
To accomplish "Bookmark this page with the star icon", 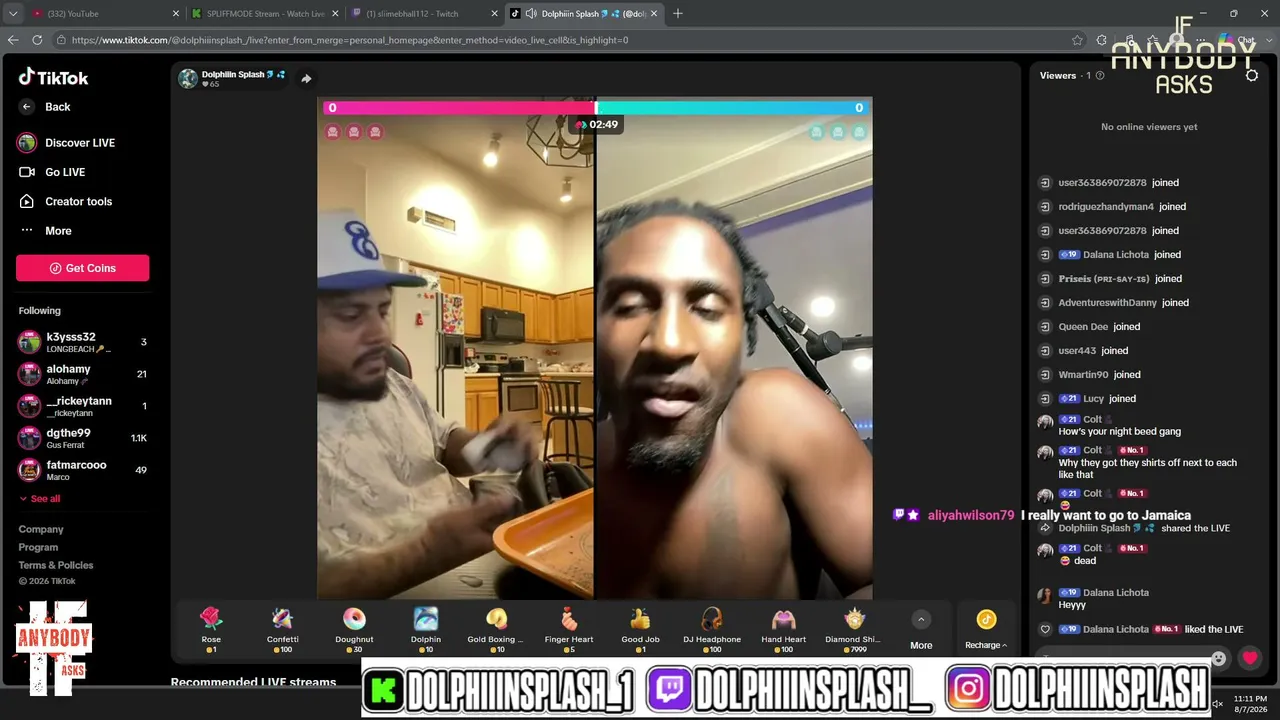I will point(1077,40).
